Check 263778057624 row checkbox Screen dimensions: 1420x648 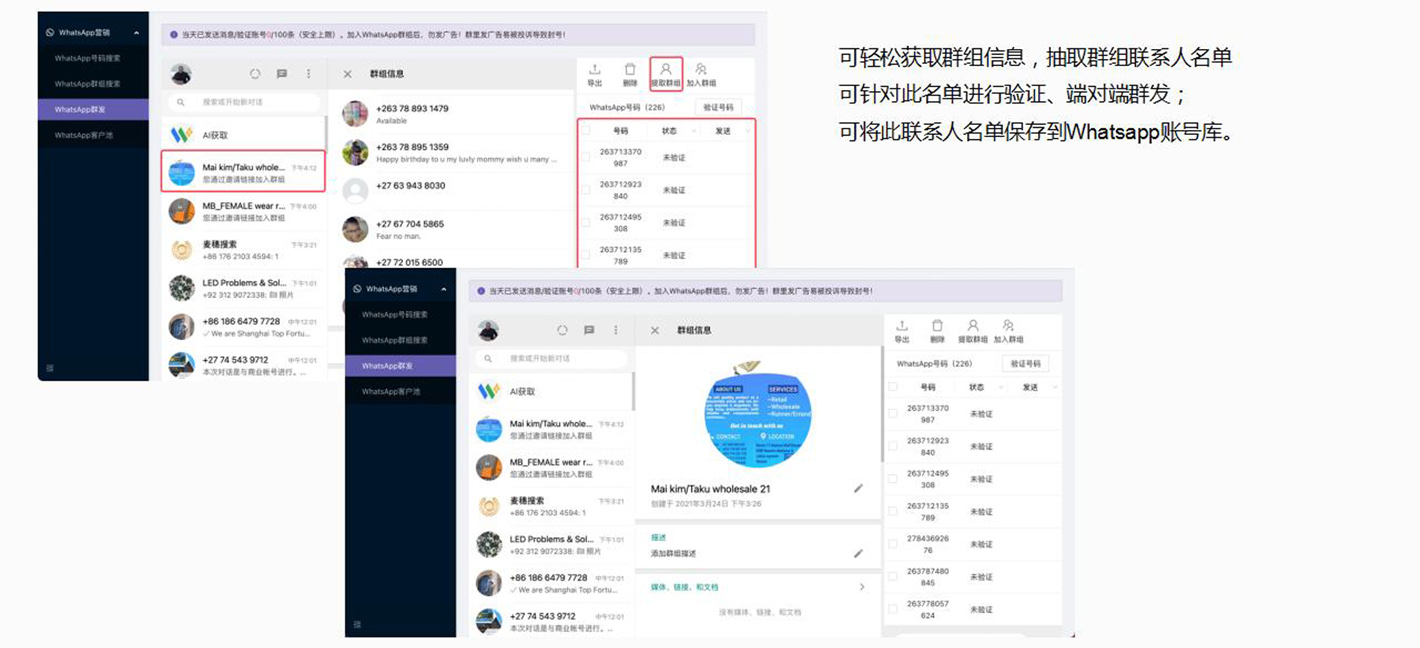pyautogui.click(x=893, y=609)
